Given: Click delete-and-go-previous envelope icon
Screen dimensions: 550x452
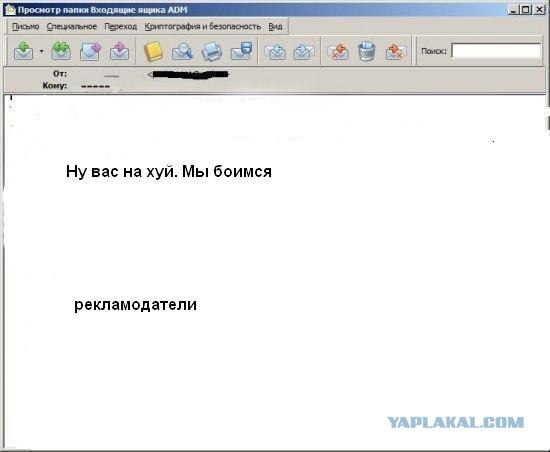Looking at the screenshot, I should (x=338, y=52).
